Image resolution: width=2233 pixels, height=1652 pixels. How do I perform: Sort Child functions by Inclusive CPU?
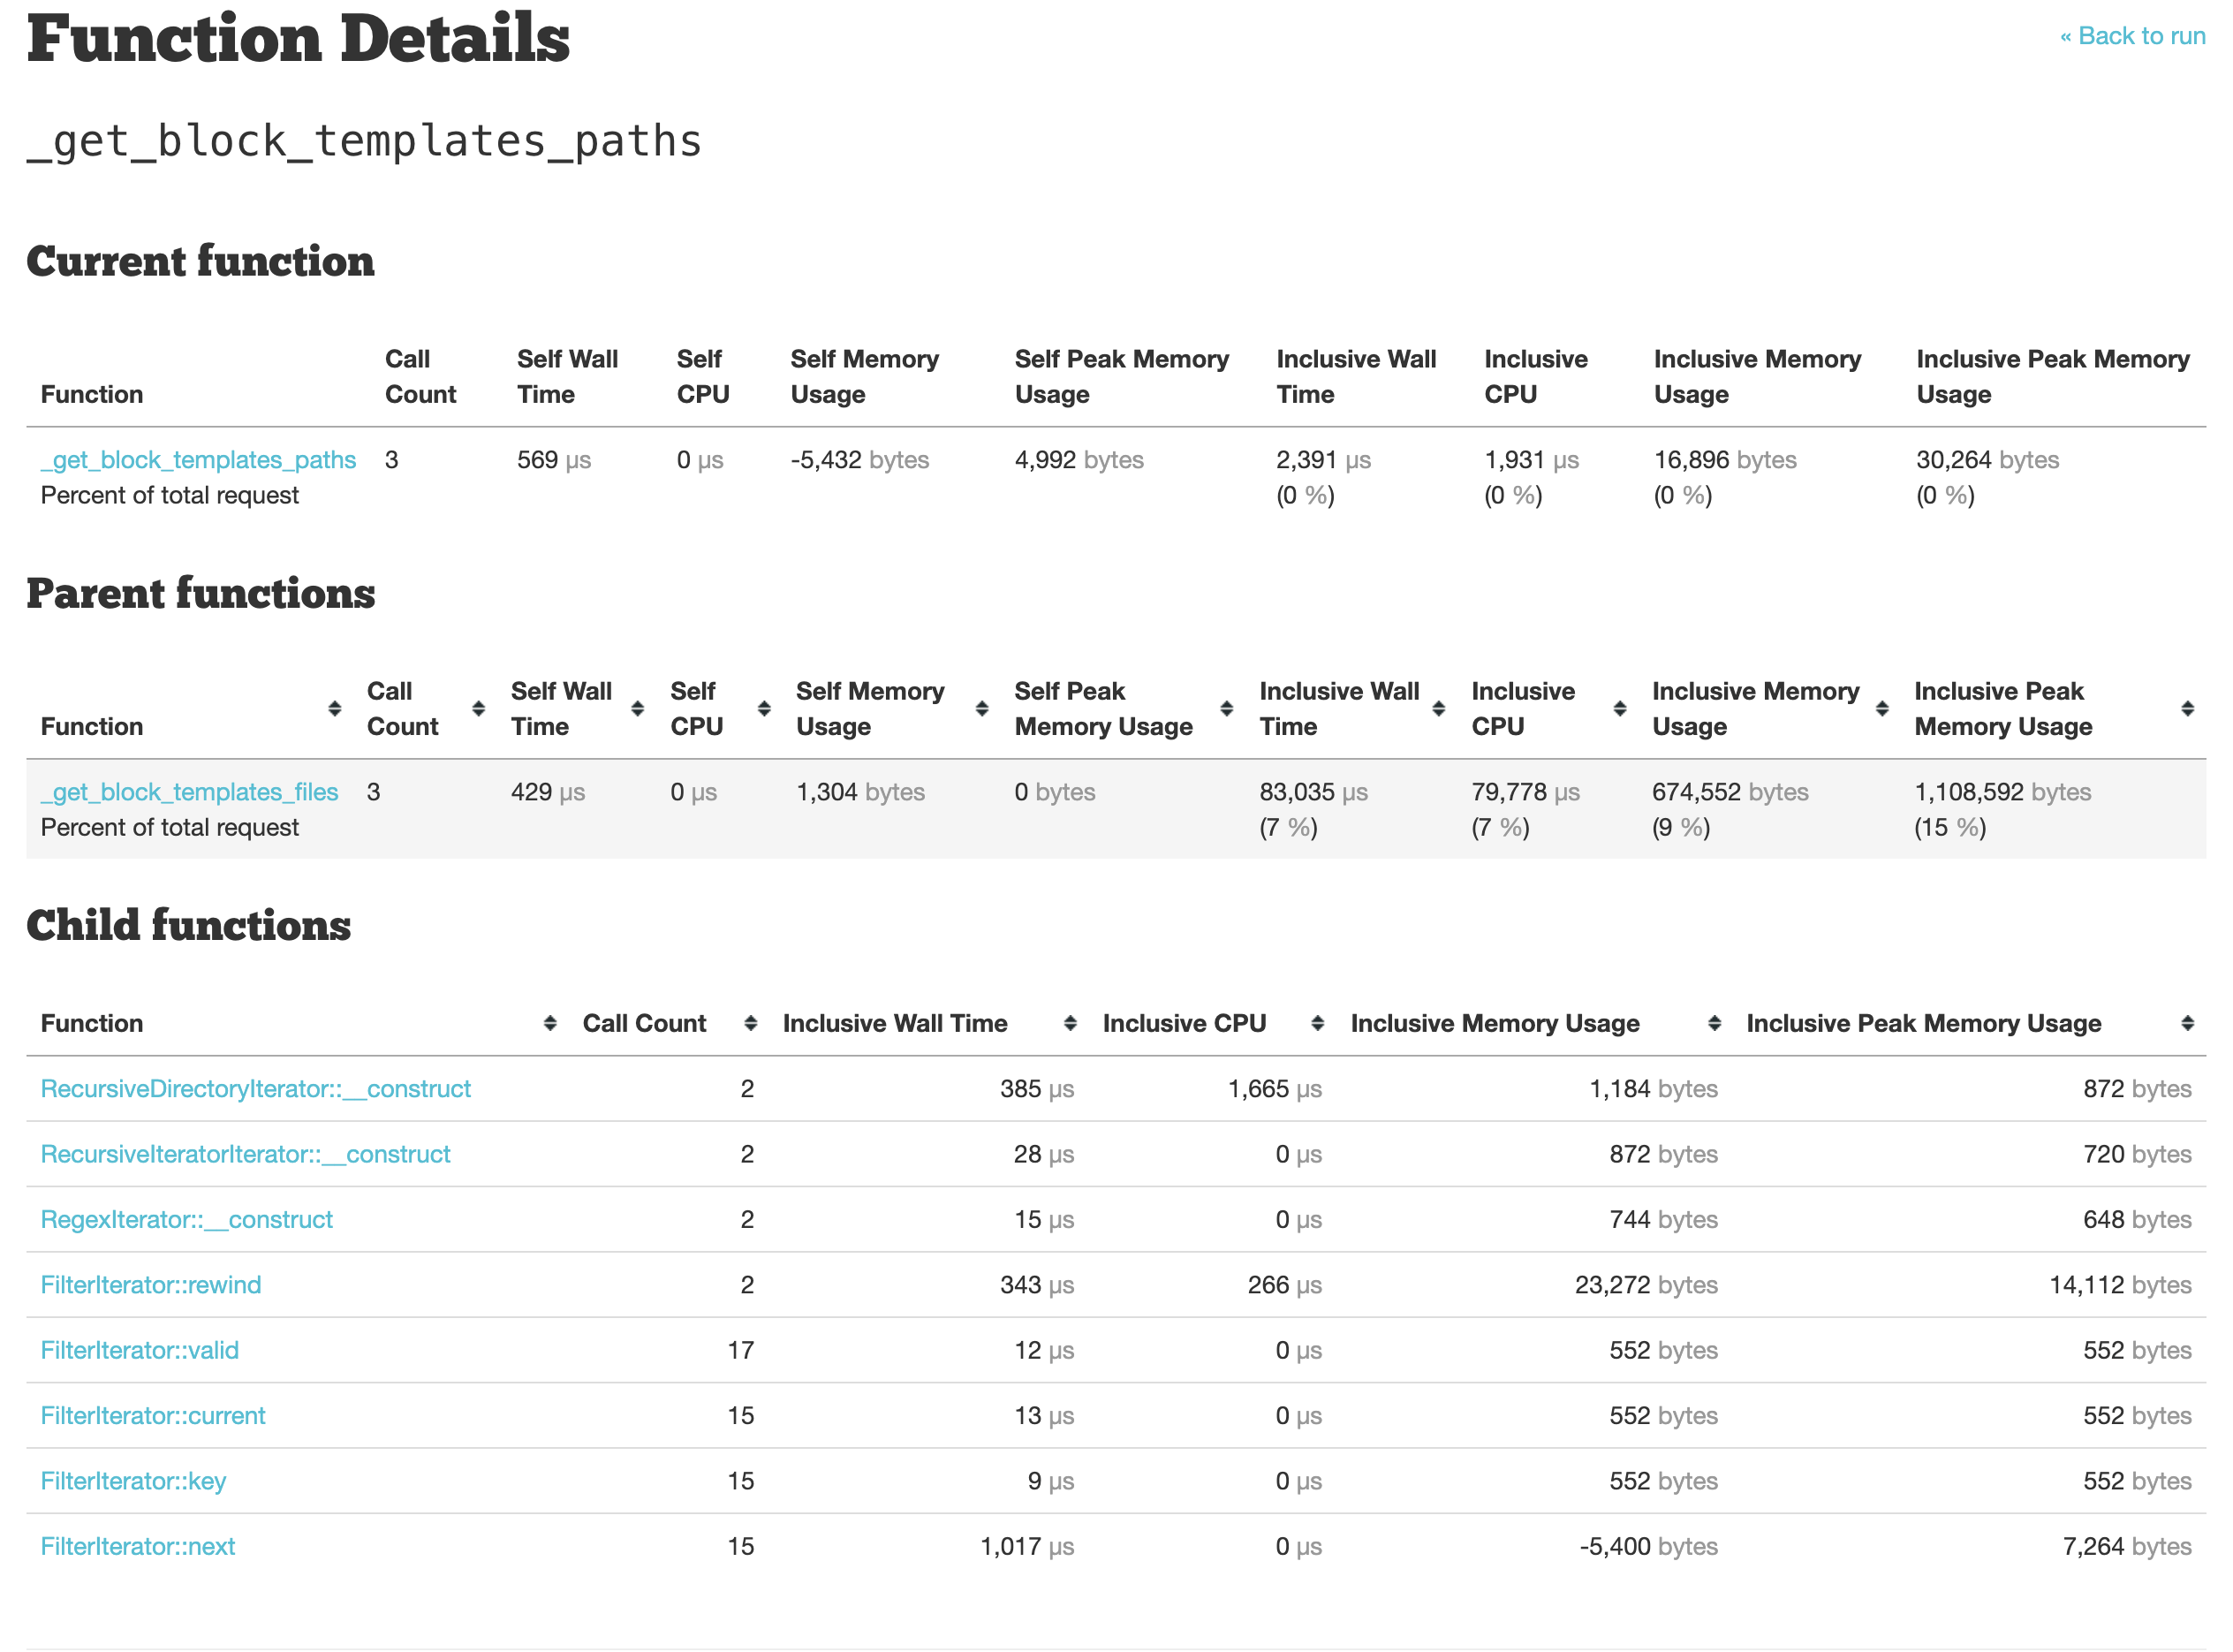coord(1184,1023)
